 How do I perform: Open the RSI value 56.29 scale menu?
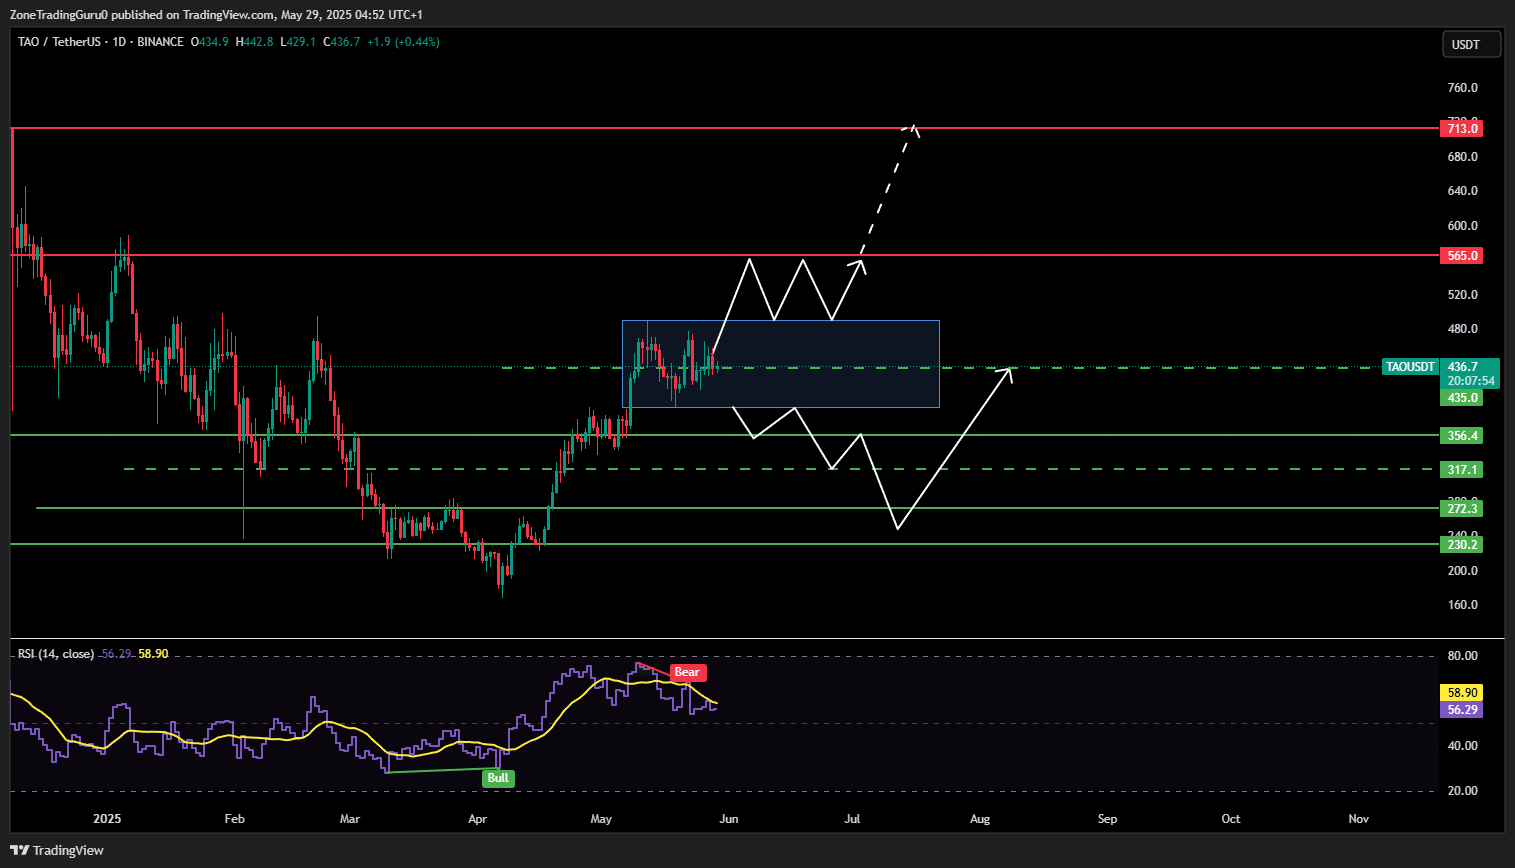click(1461, 710)
